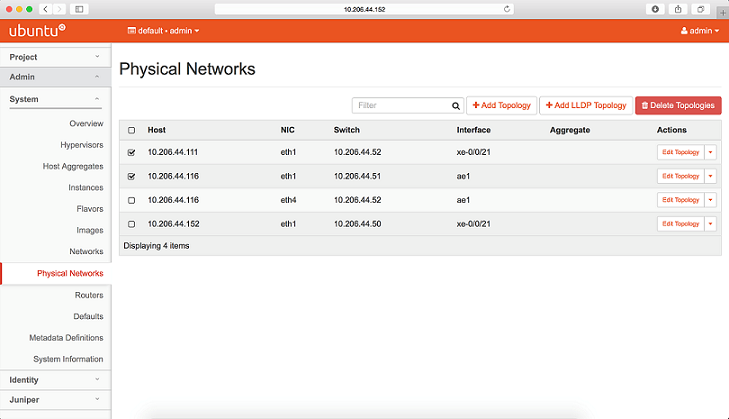
Task: Click Edit Topology for 10.206.44.116 eth1
Action: (x=681, y=176)
